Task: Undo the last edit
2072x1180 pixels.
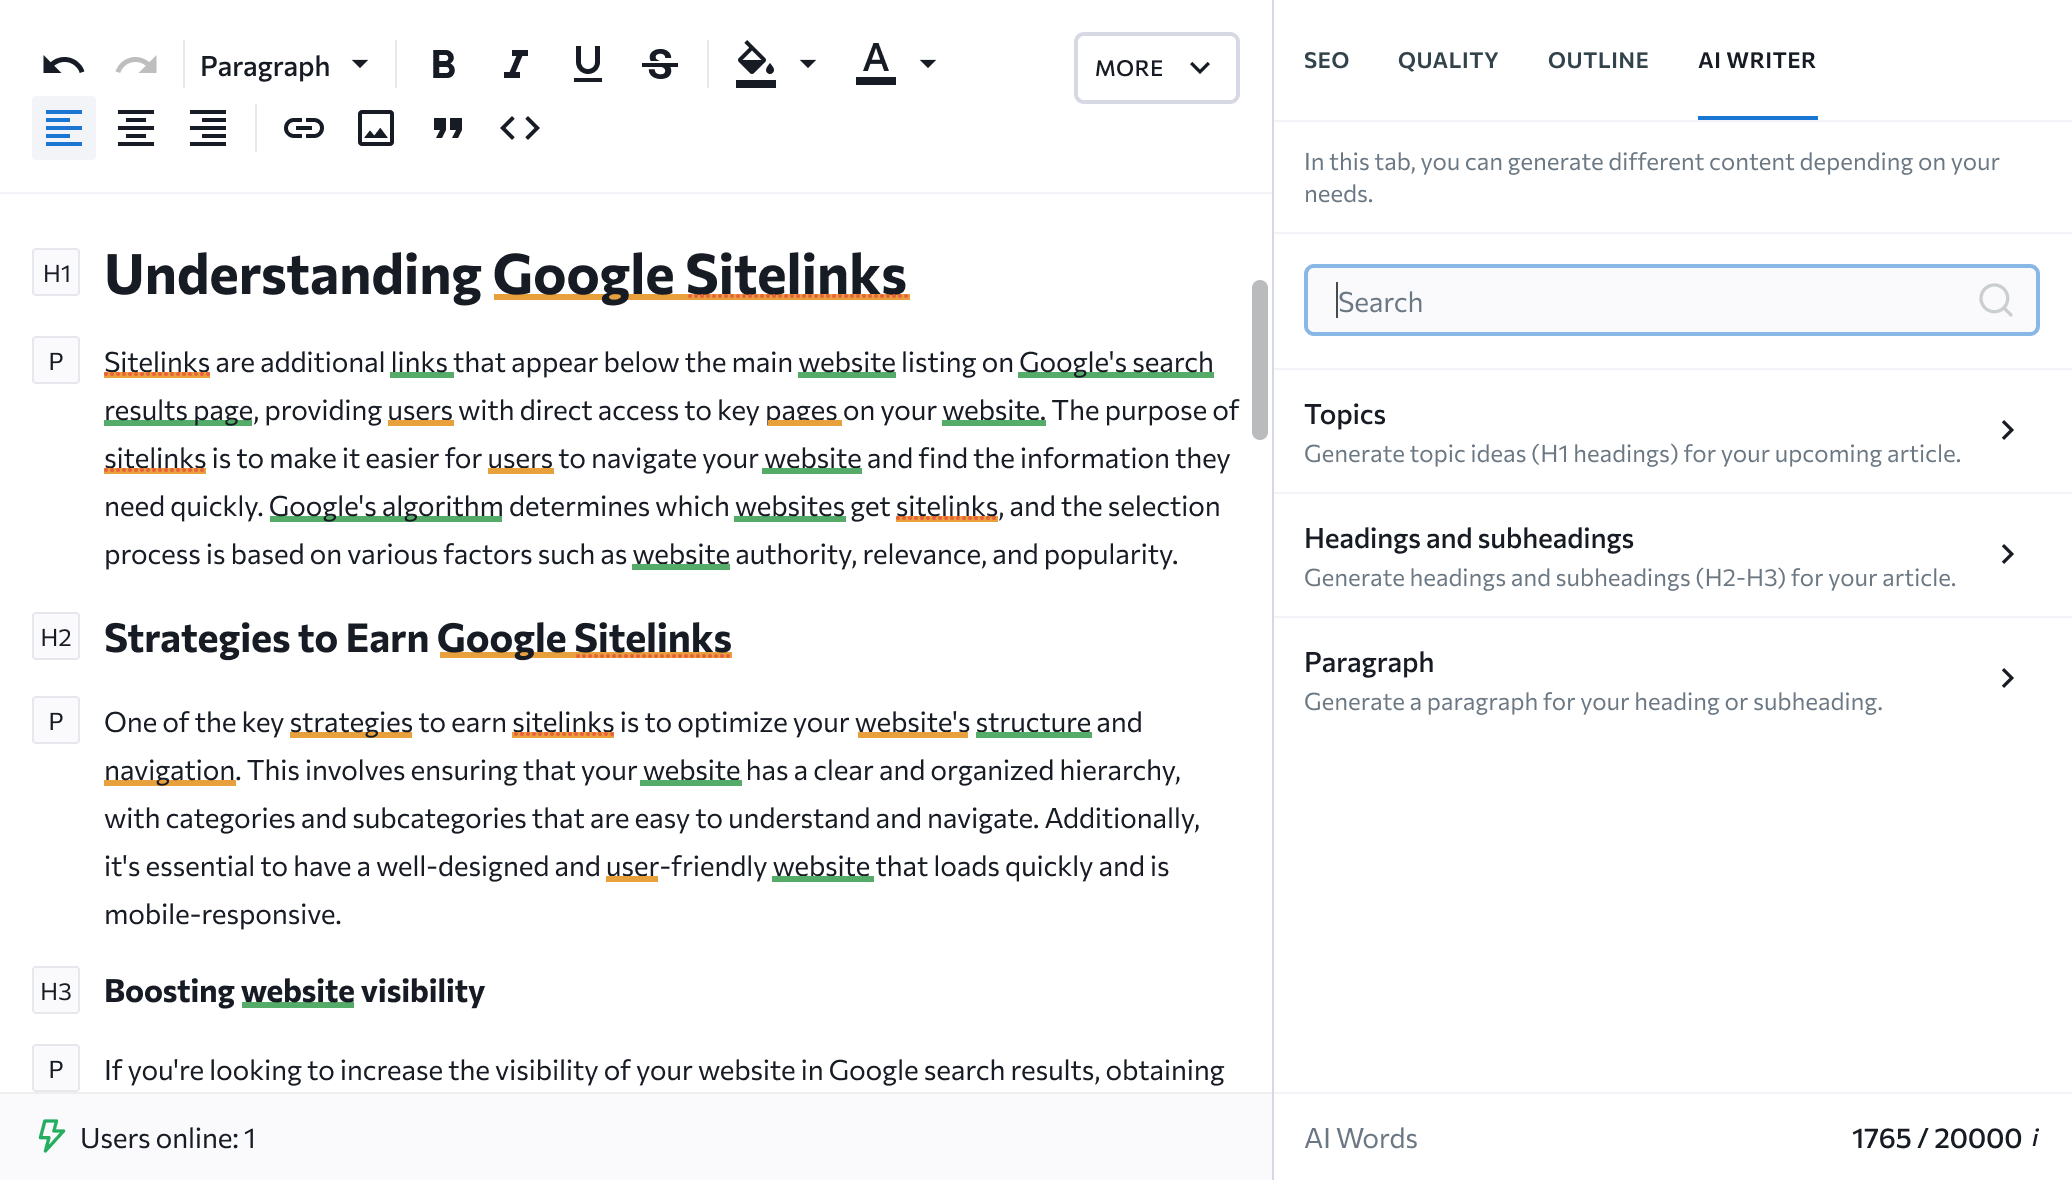Action: 62,64
